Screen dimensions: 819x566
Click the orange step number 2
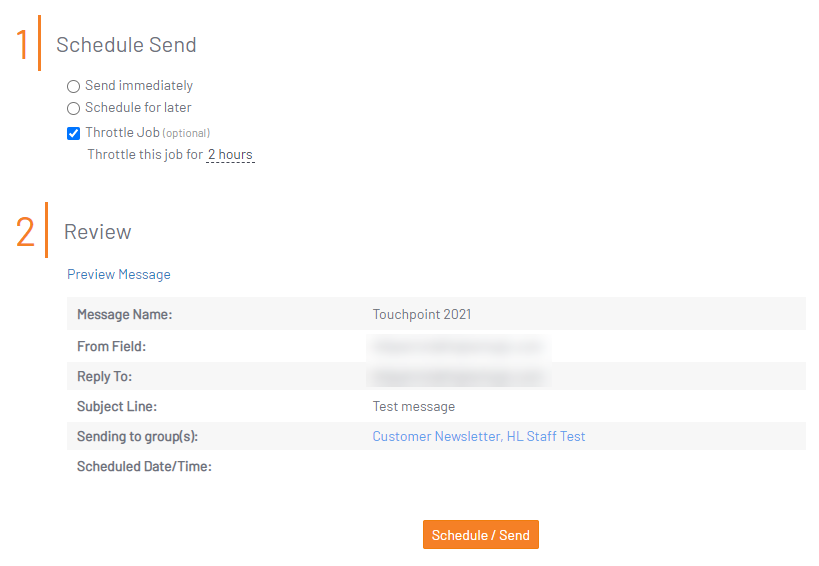click(25, 231)
